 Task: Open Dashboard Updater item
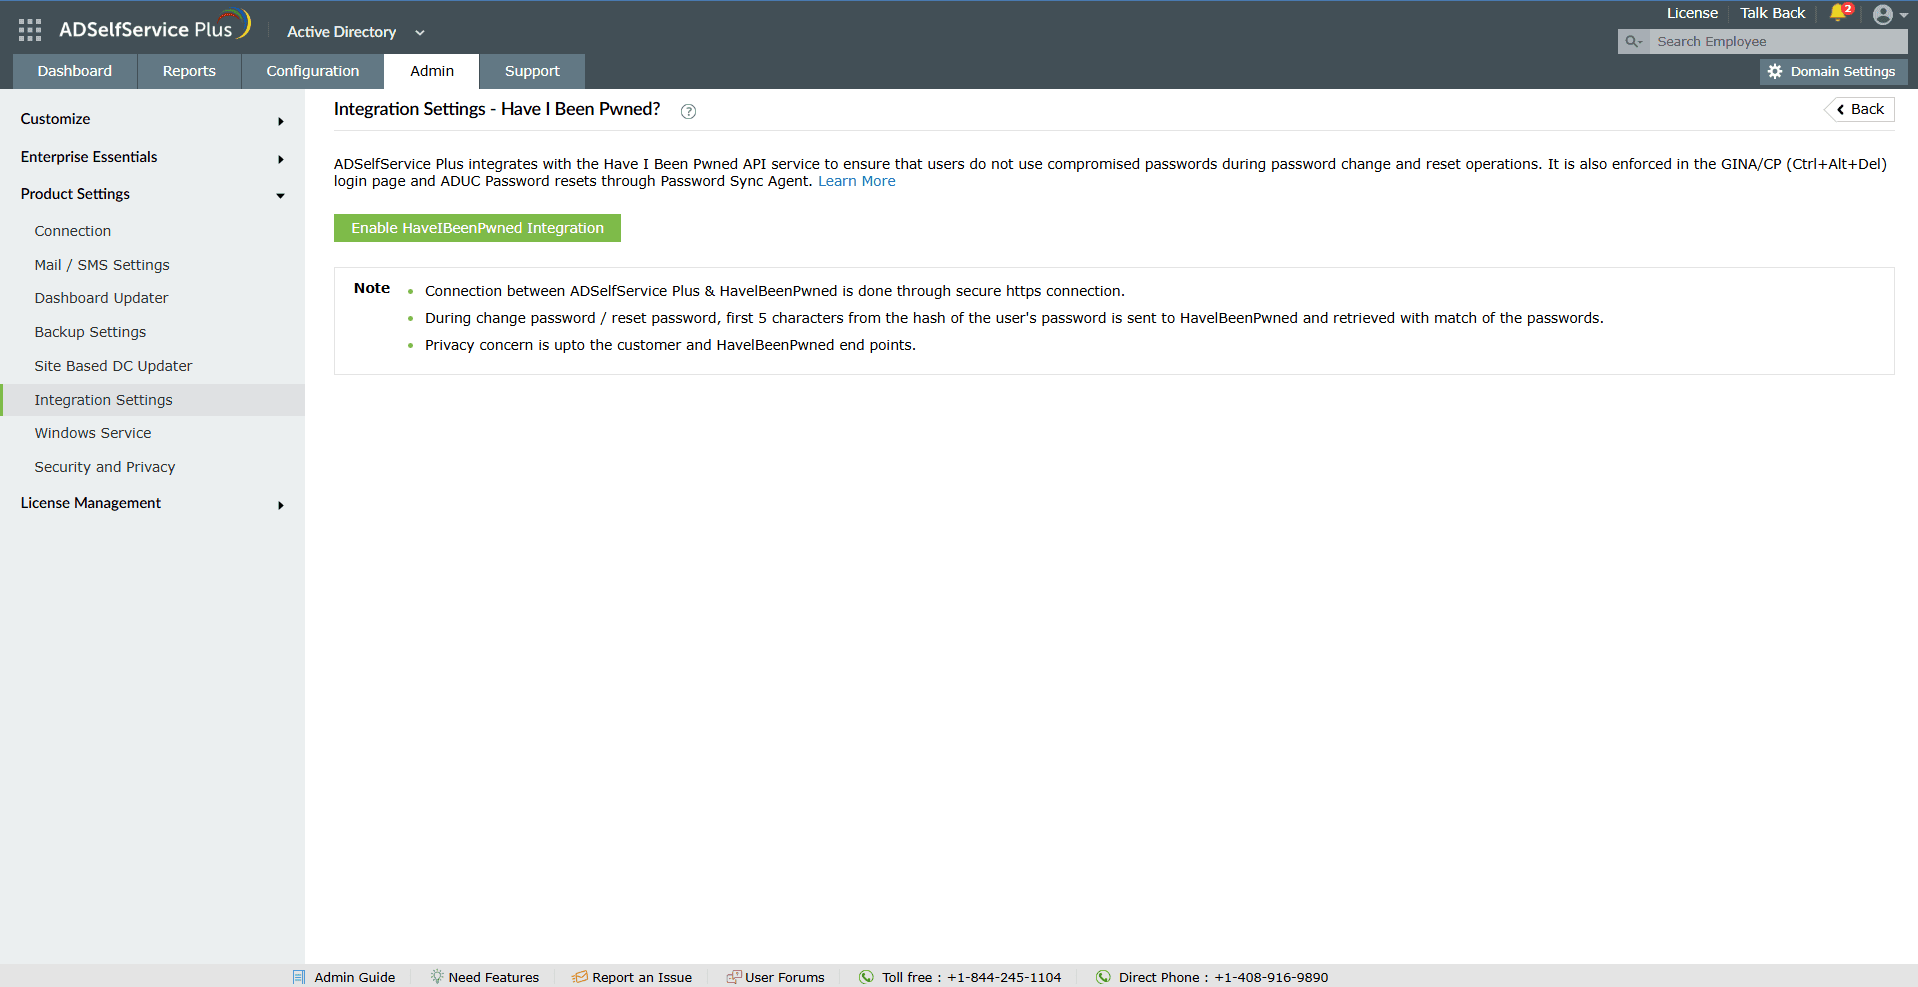point(101,298)
